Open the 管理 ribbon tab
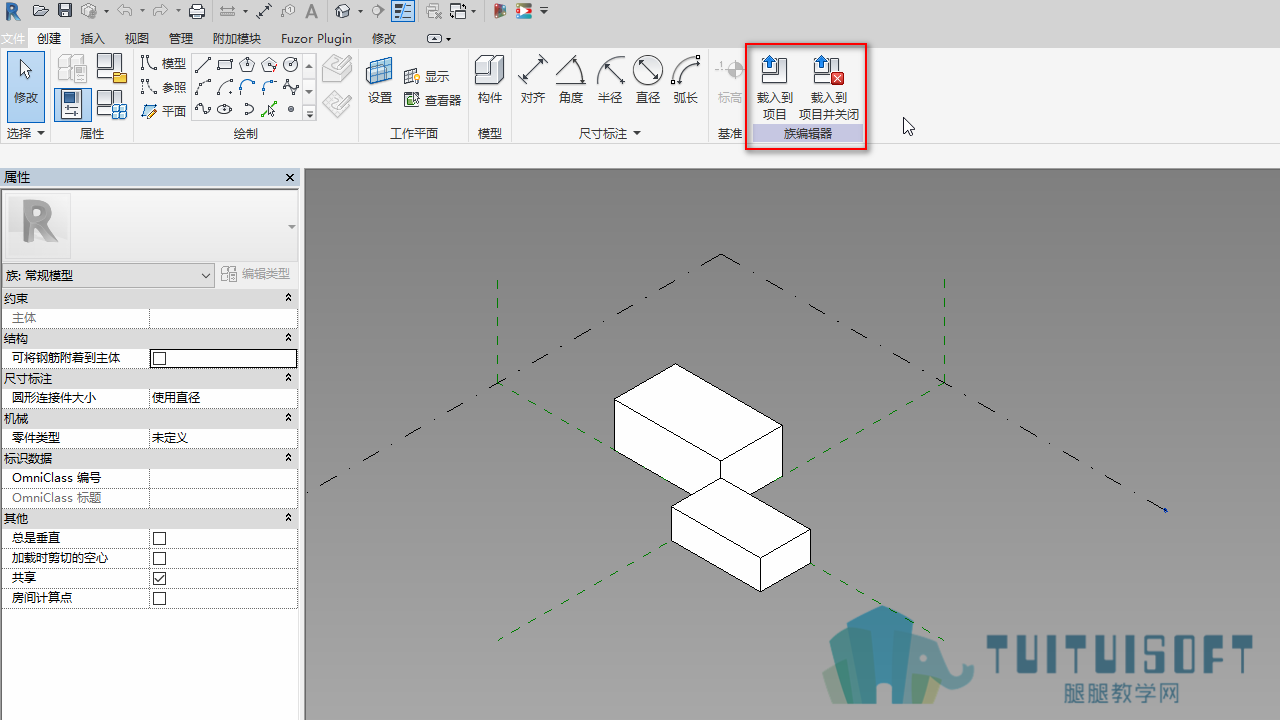Screen dimensions: 1280x720 point(181,39)
